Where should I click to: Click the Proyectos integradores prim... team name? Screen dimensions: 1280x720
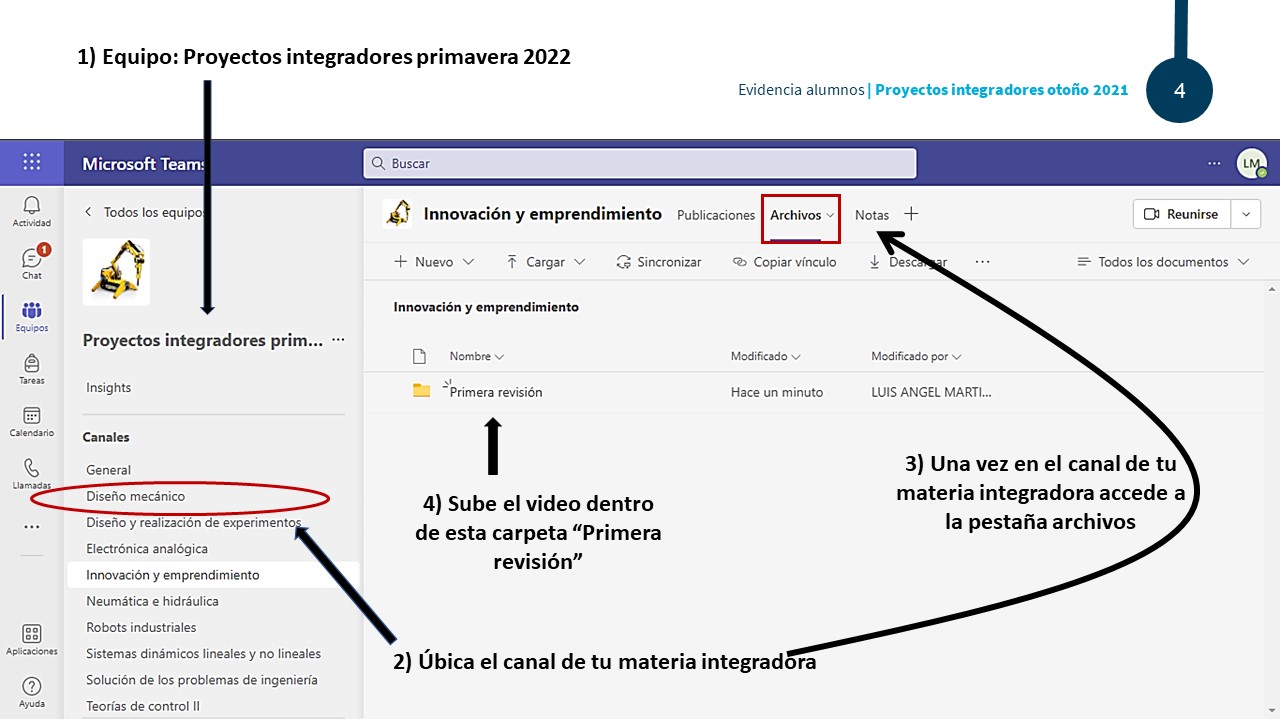[x=203, y=340]
